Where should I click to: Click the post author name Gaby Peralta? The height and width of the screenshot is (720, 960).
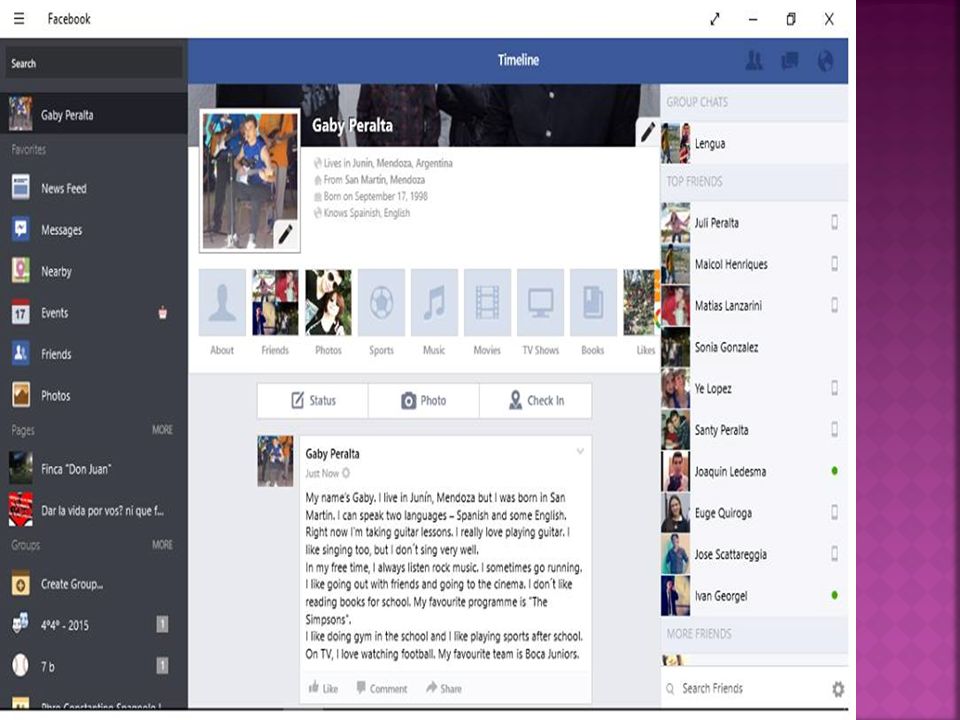coord(332,454)
